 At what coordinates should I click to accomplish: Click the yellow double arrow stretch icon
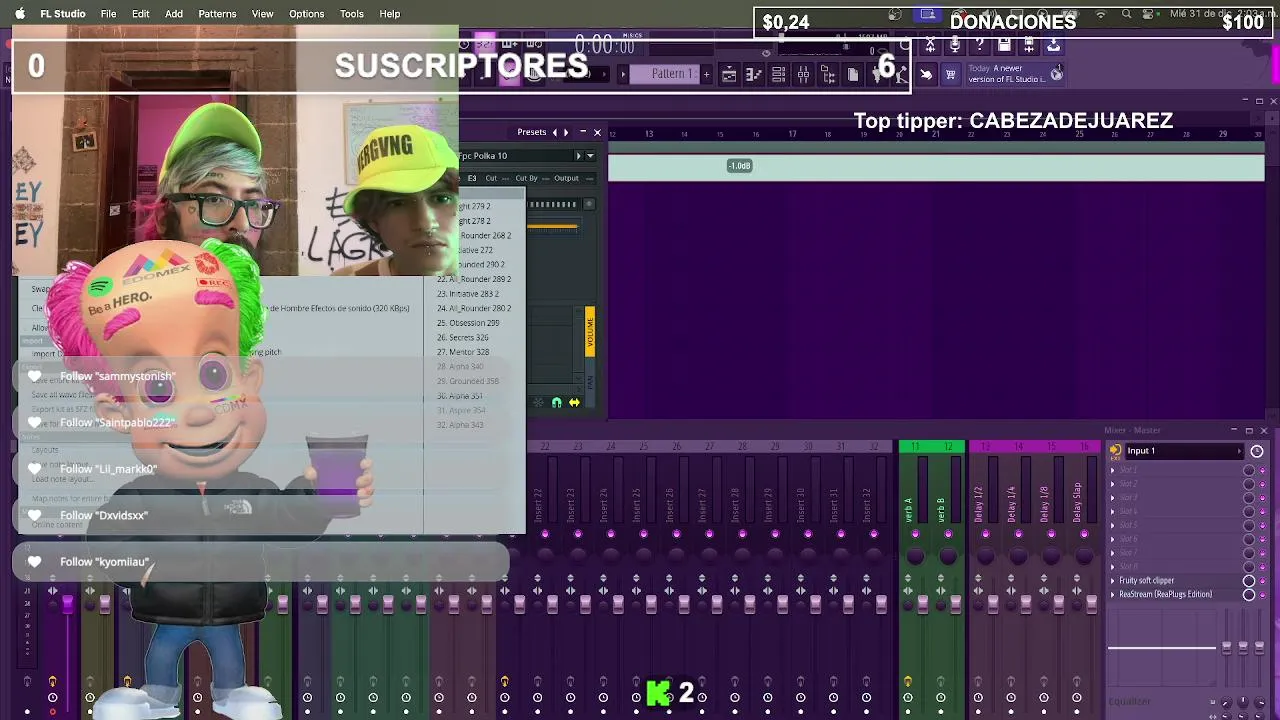574,403
